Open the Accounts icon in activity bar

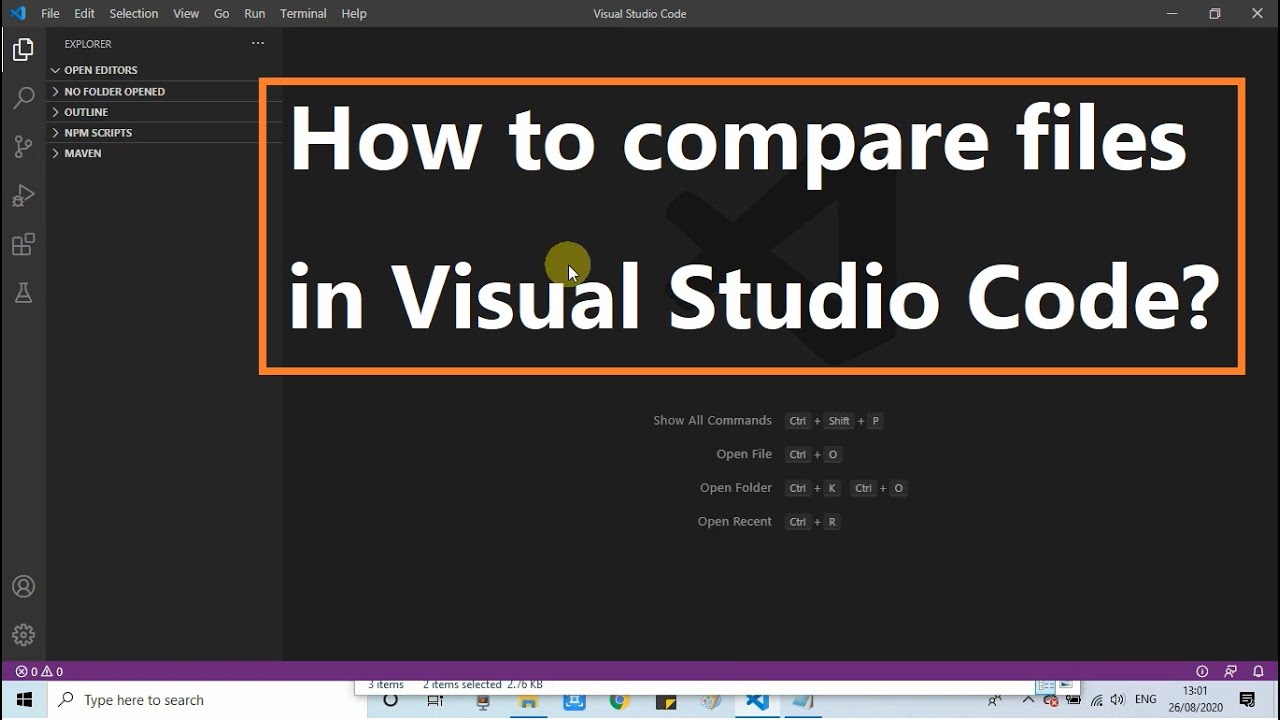coord(23,587)
